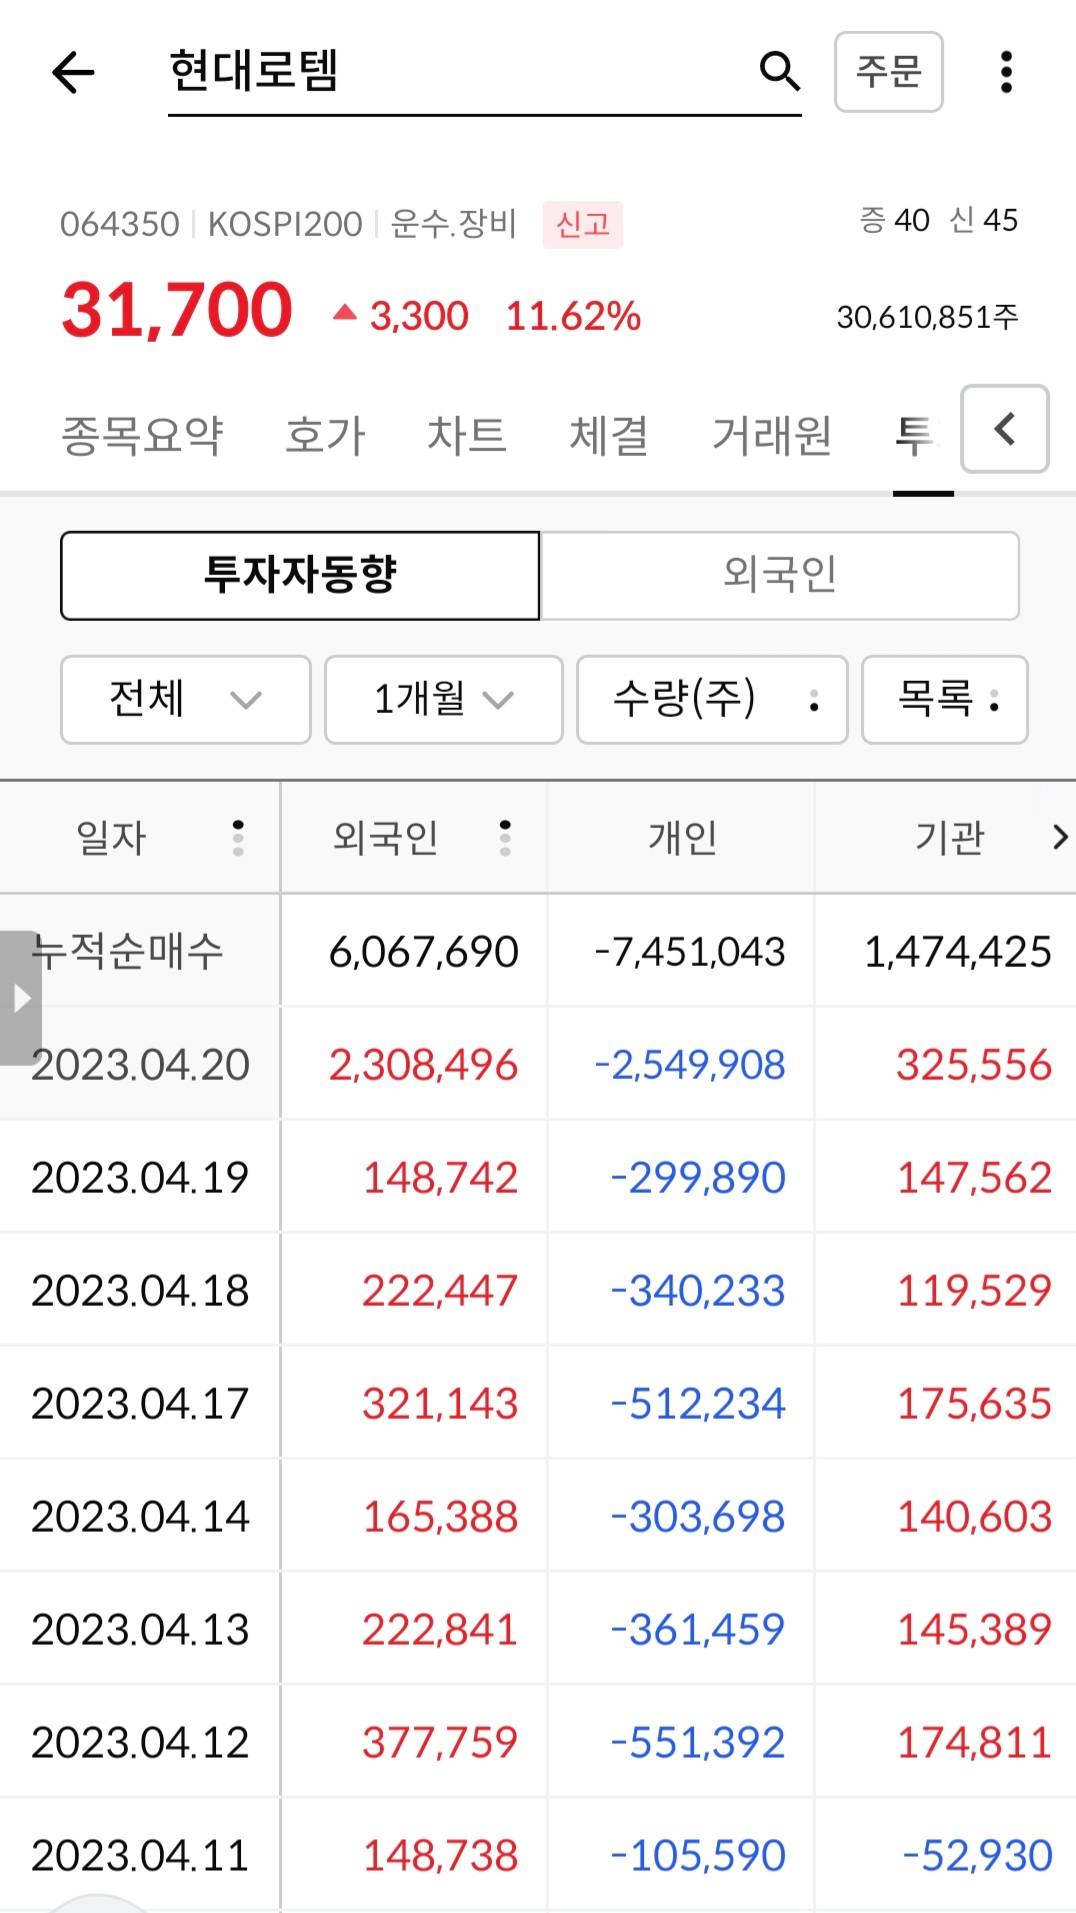Screen dimensions: 1076x1913
Task: Switch to the 차트 tab
Action: [467, 436]
